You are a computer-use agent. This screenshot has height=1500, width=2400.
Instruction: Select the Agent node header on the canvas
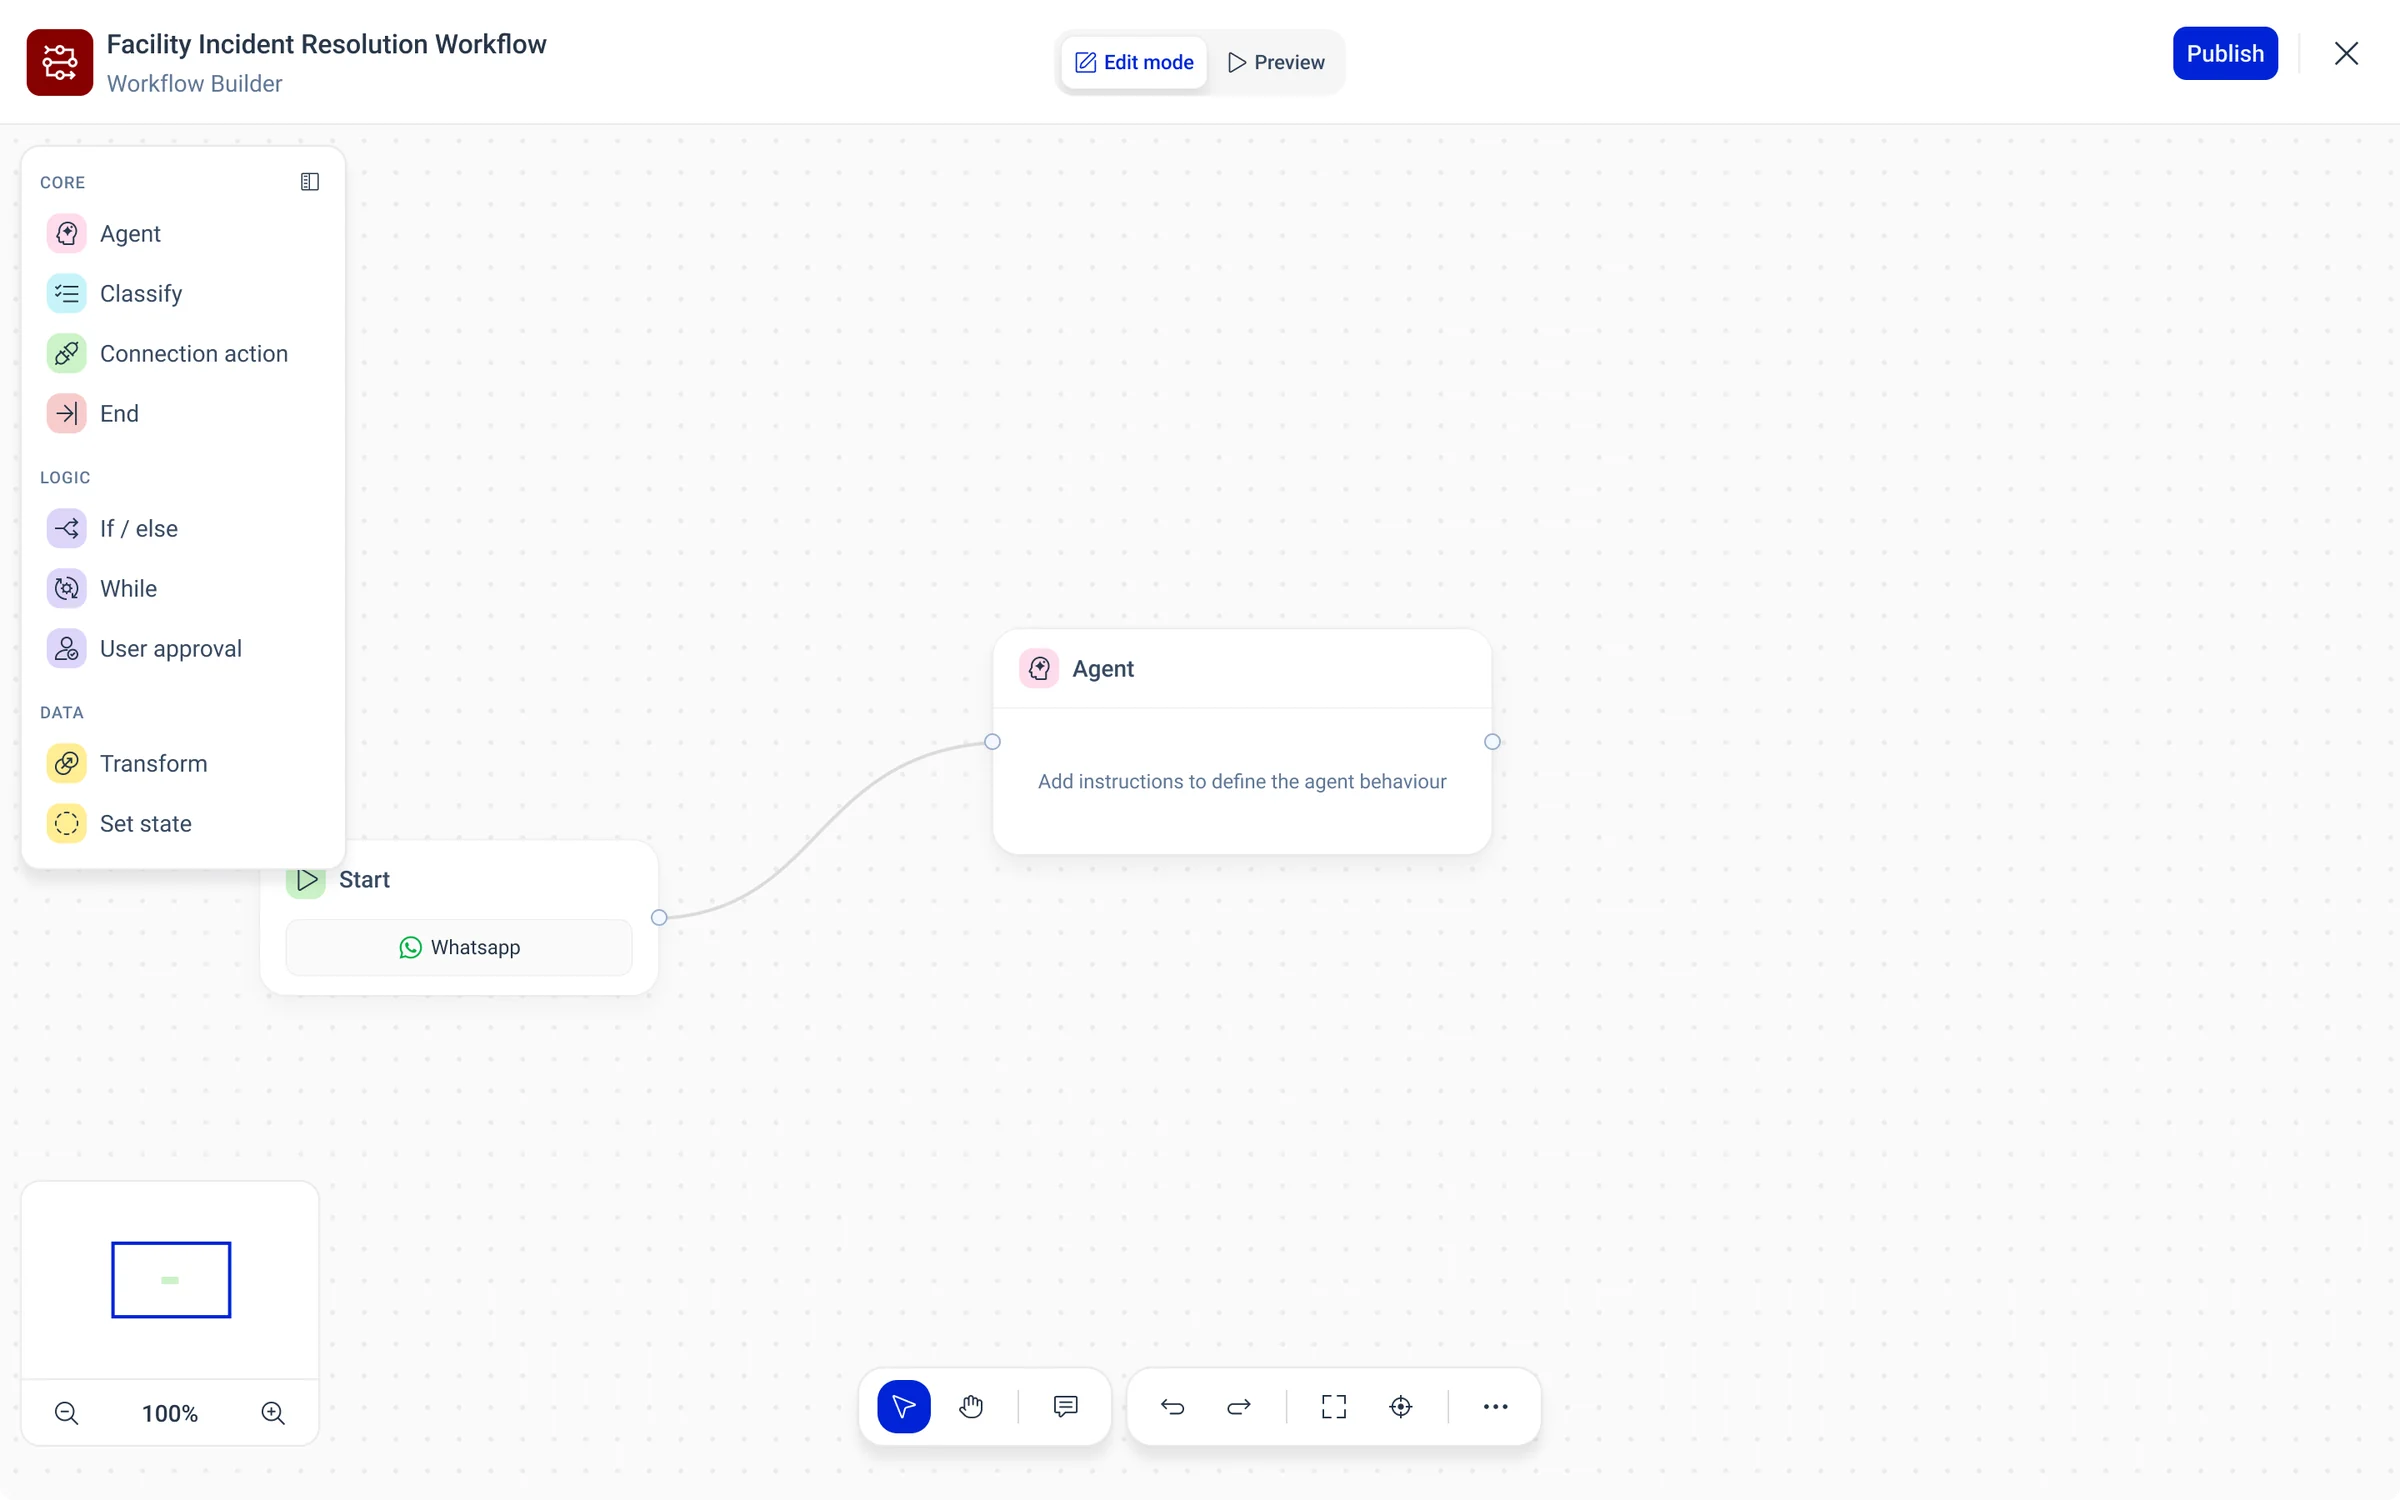(1242, 668)
